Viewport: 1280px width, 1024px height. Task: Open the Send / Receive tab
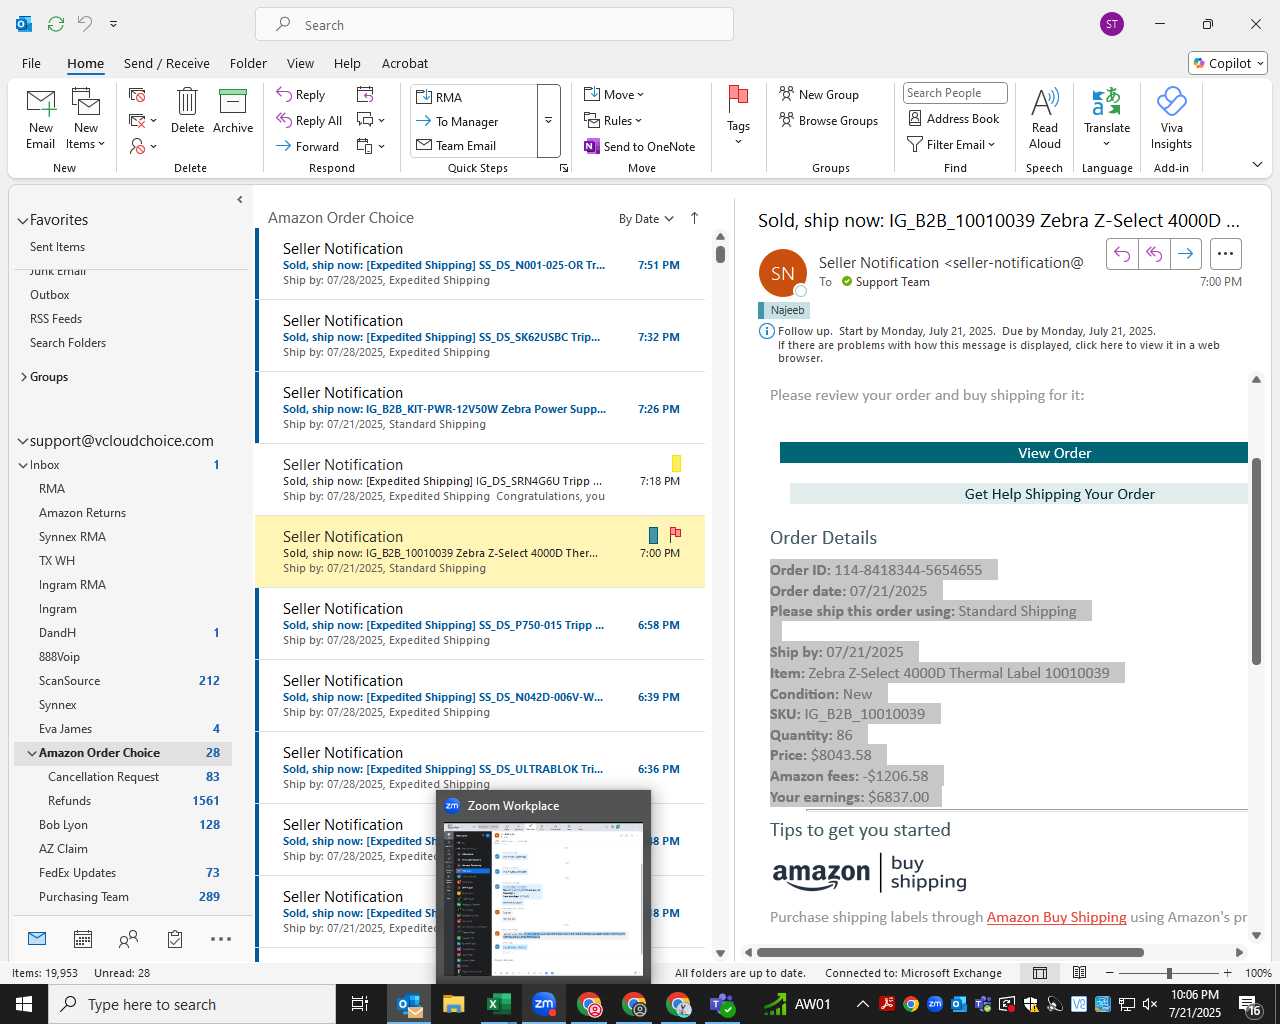tap(167, 63)
